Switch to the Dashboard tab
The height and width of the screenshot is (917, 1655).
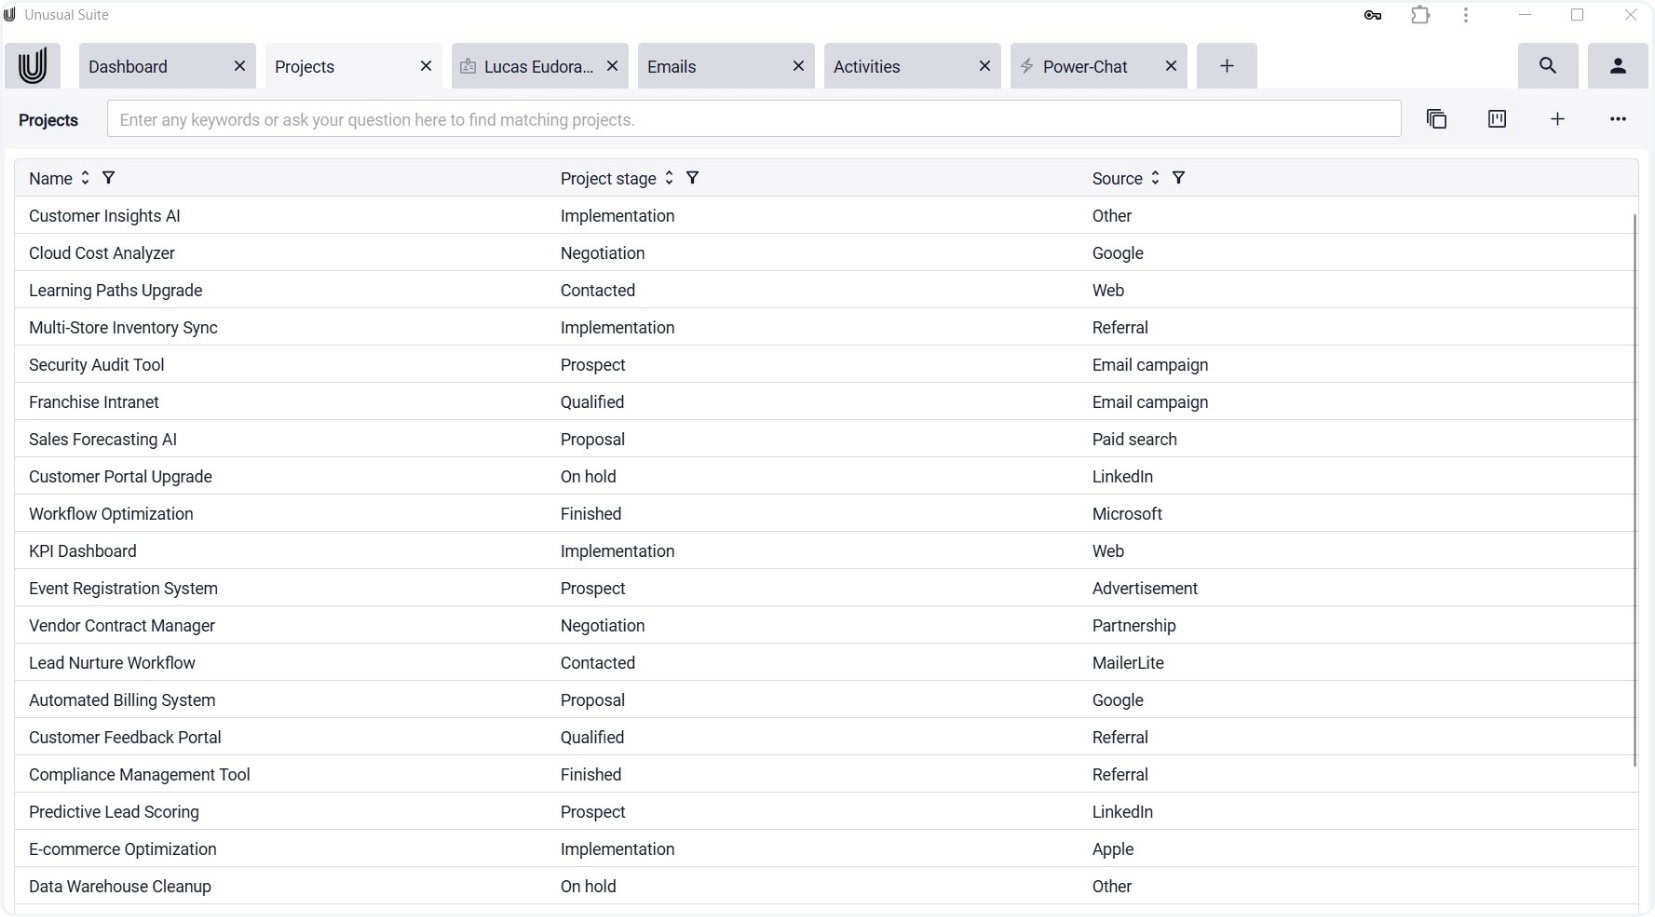pos(150,67)
